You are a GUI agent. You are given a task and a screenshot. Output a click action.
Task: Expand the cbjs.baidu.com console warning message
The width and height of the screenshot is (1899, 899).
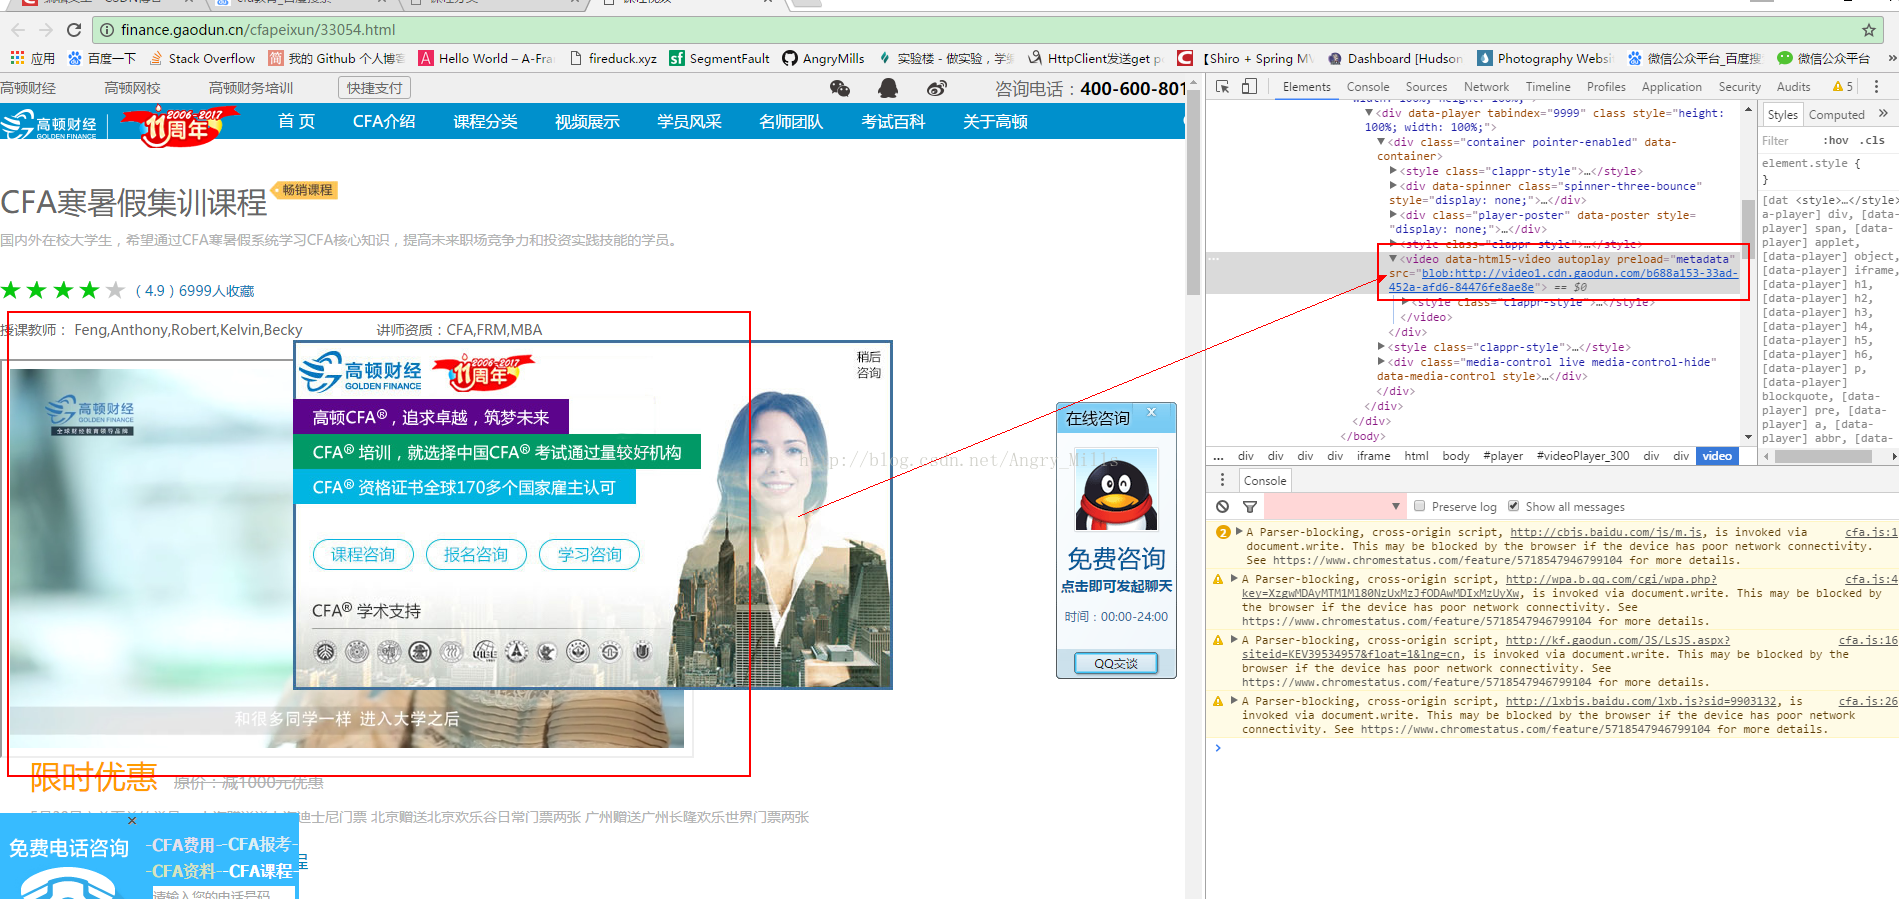click(x=1239, y=532)
